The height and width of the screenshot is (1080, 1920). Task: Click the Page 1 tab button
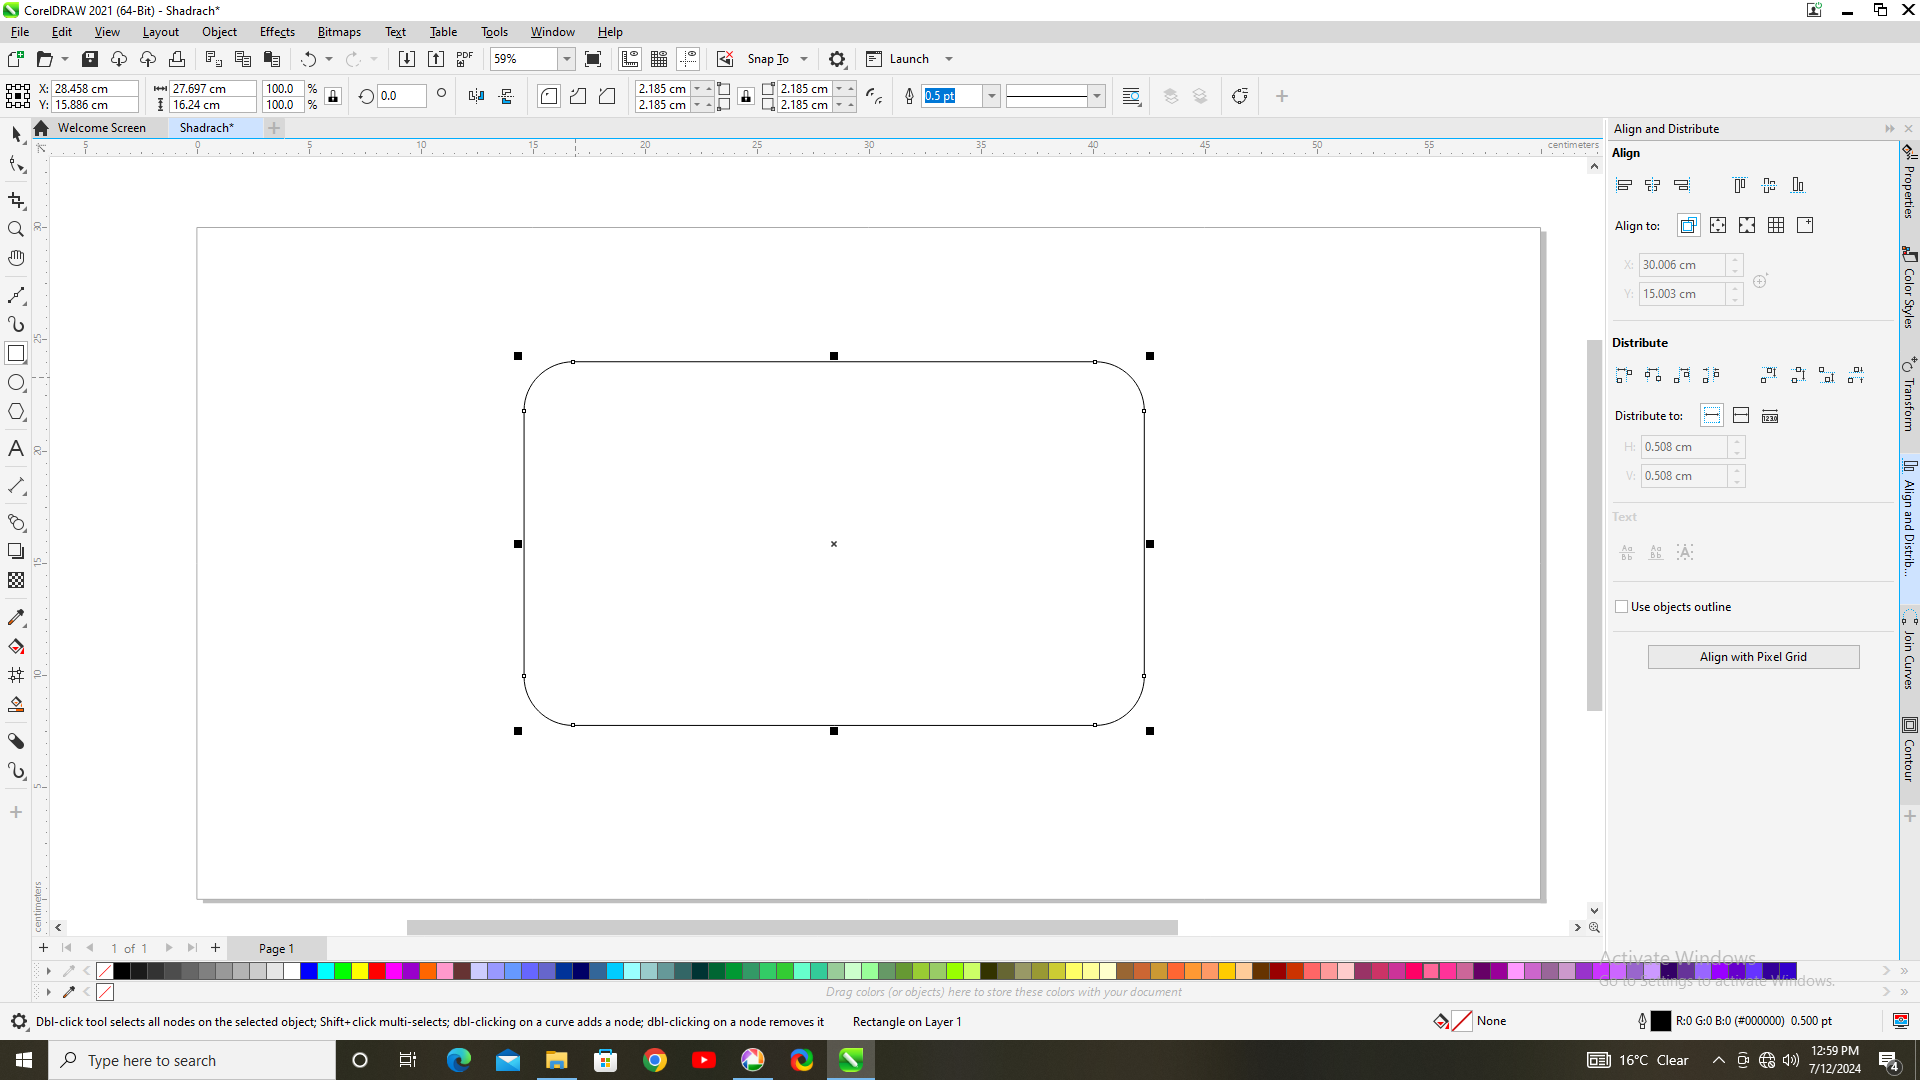276,948
